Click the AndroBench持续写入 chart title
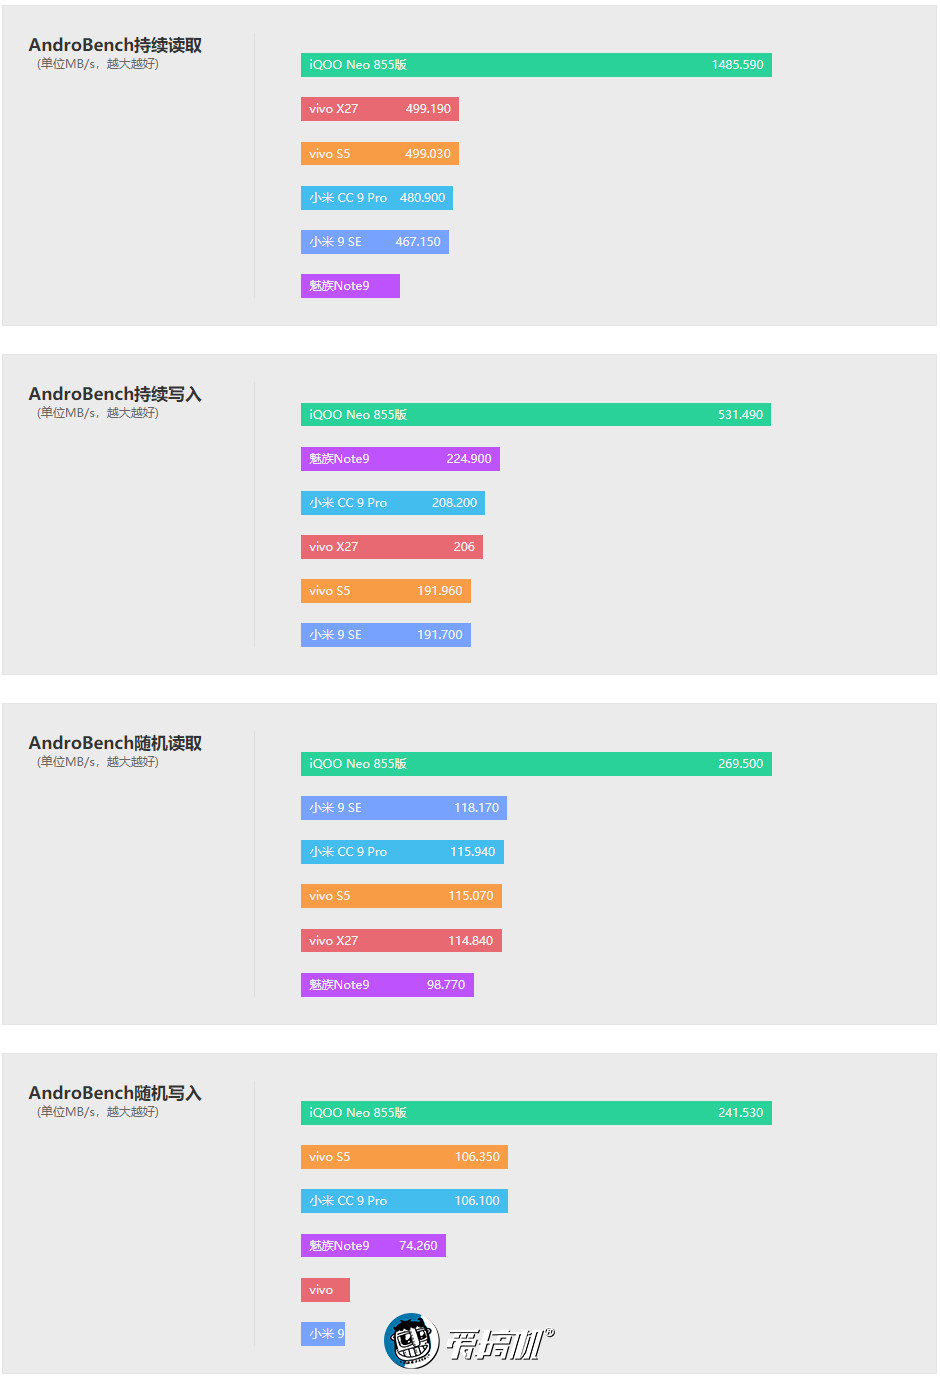This screenshot has height=1379, width=940. 115,394
